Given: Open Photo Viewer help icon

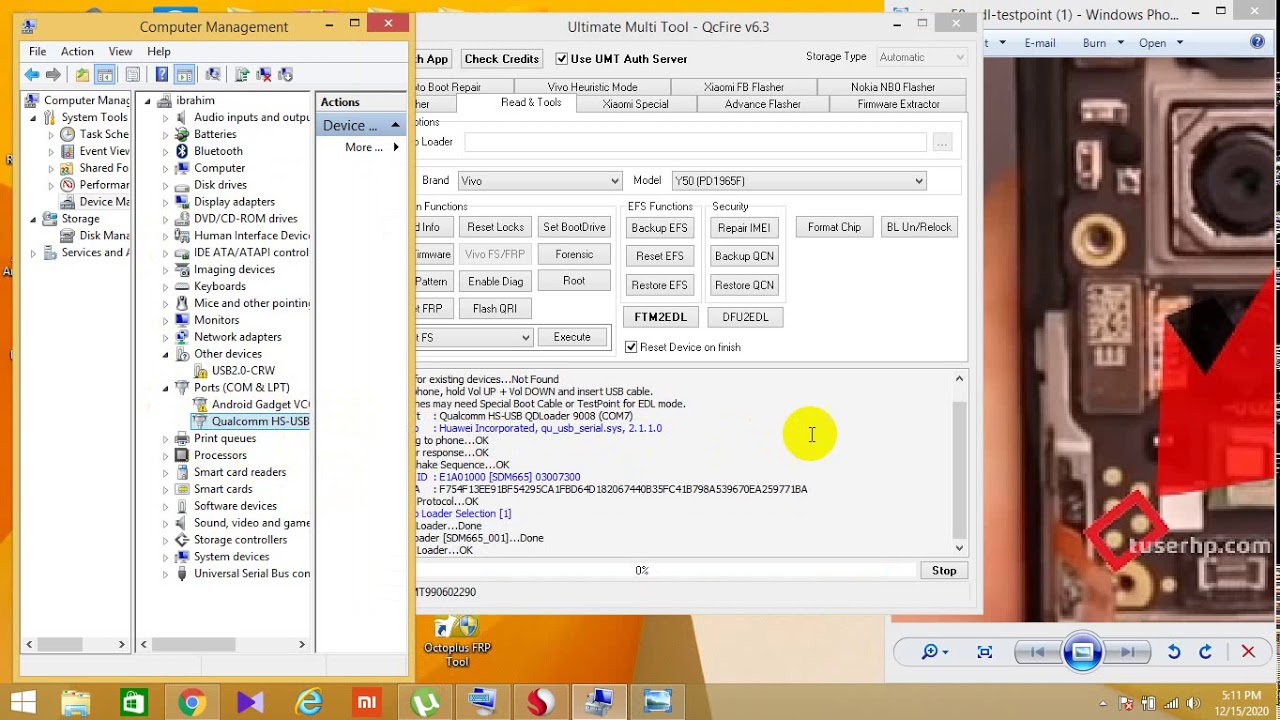Looking at the screenshot, I should [x=1258, y=42].
